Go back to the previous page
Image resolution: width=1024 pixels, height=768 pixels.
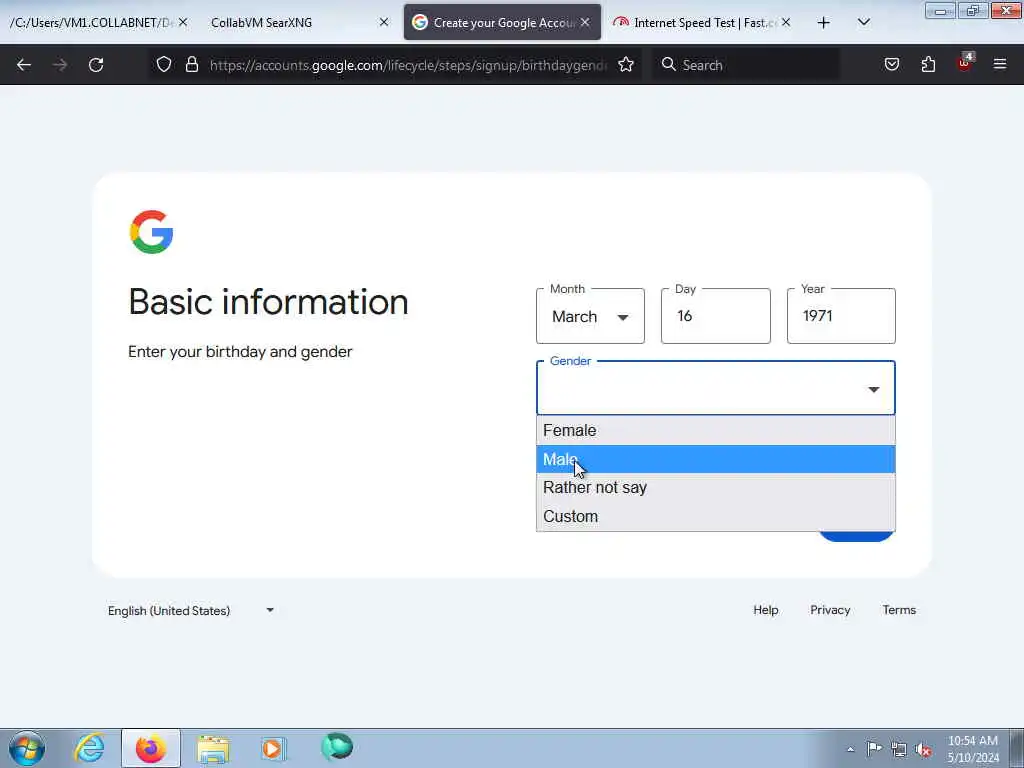(x=24, y=65)
